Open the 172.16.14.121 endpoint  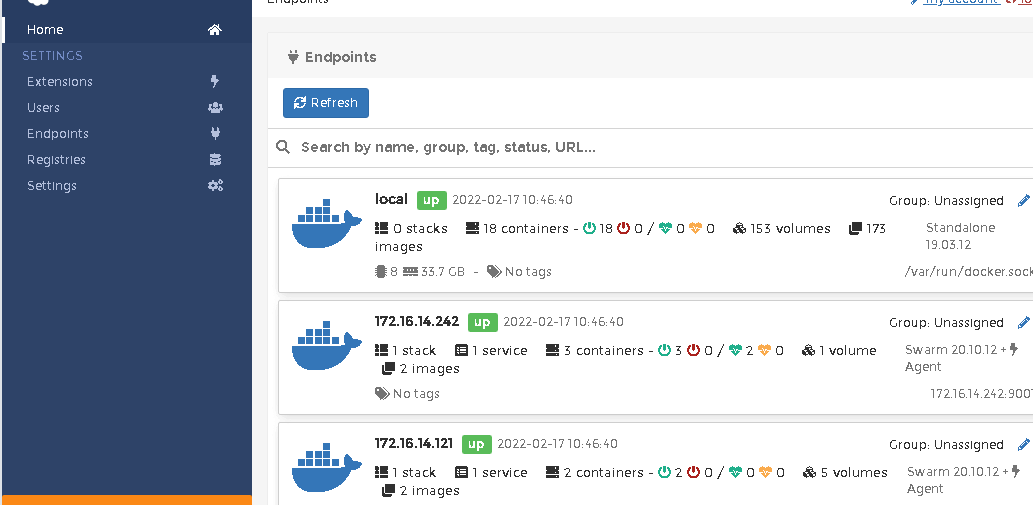(x=414, y=443)
